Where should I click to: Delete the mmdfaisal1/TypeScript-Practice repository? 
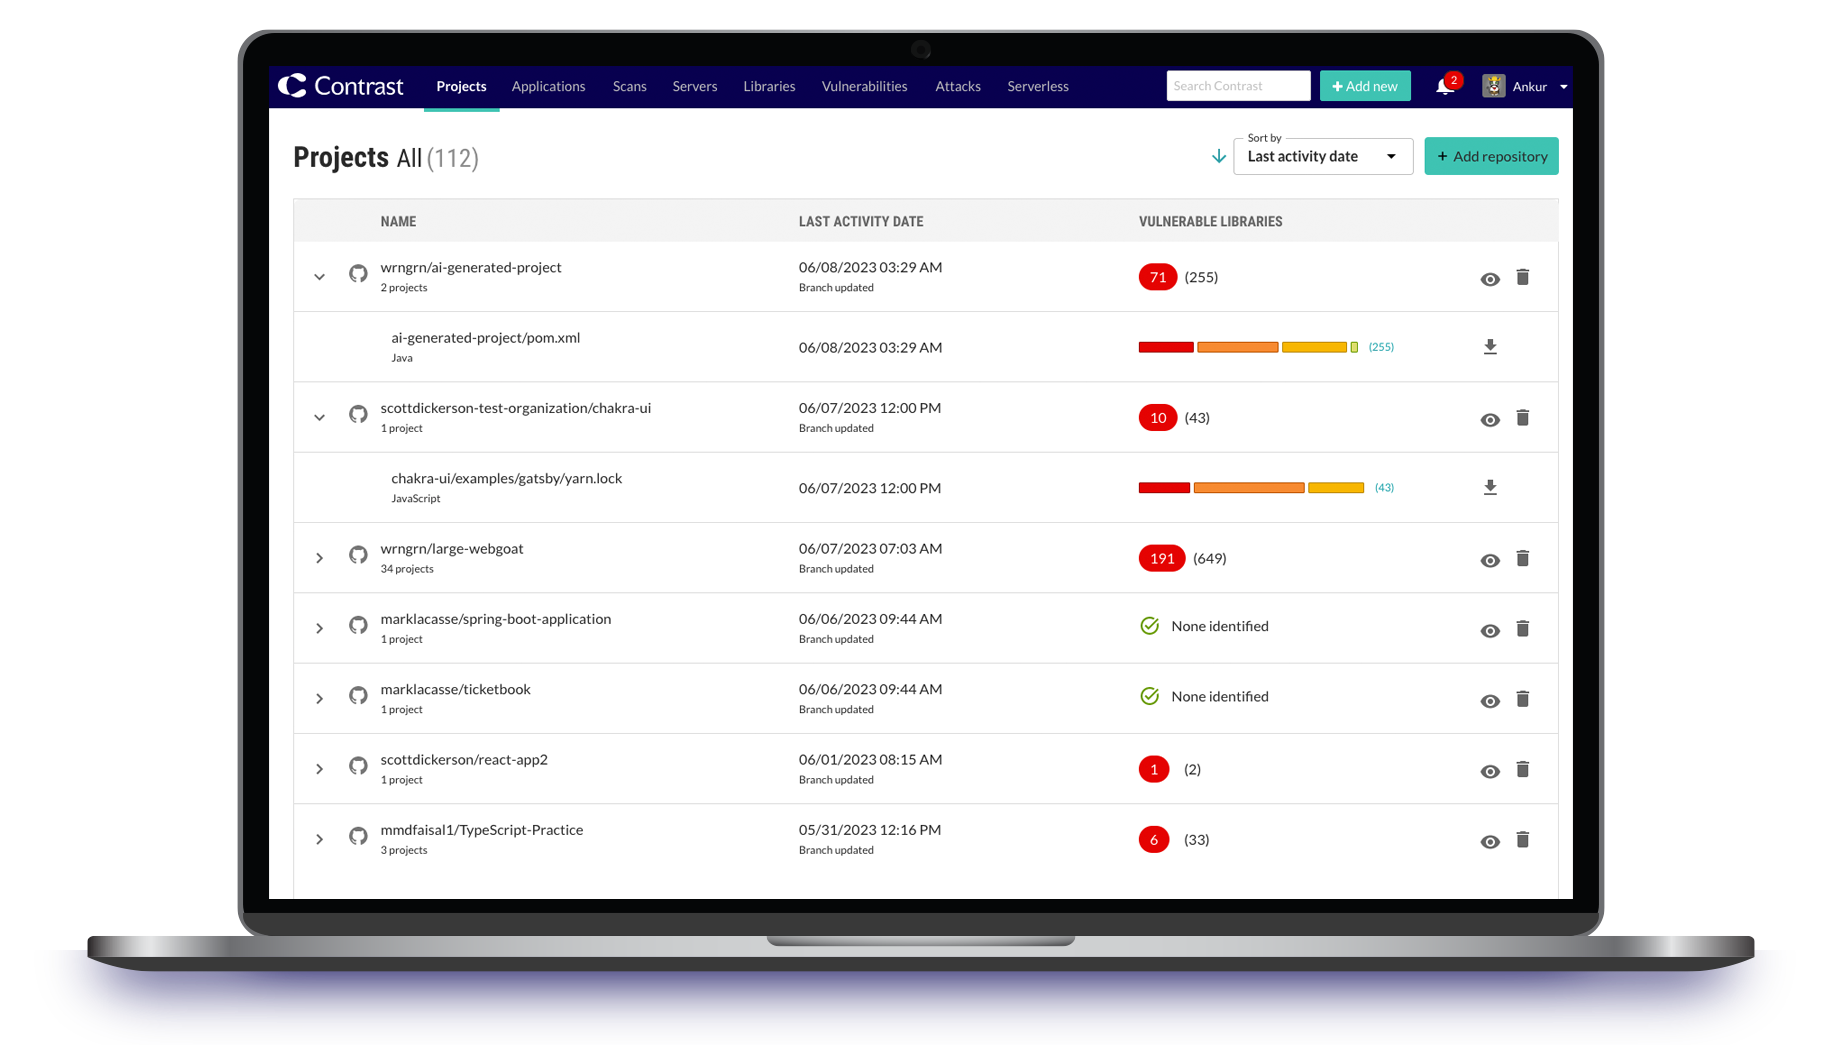tap(1523, 840)
